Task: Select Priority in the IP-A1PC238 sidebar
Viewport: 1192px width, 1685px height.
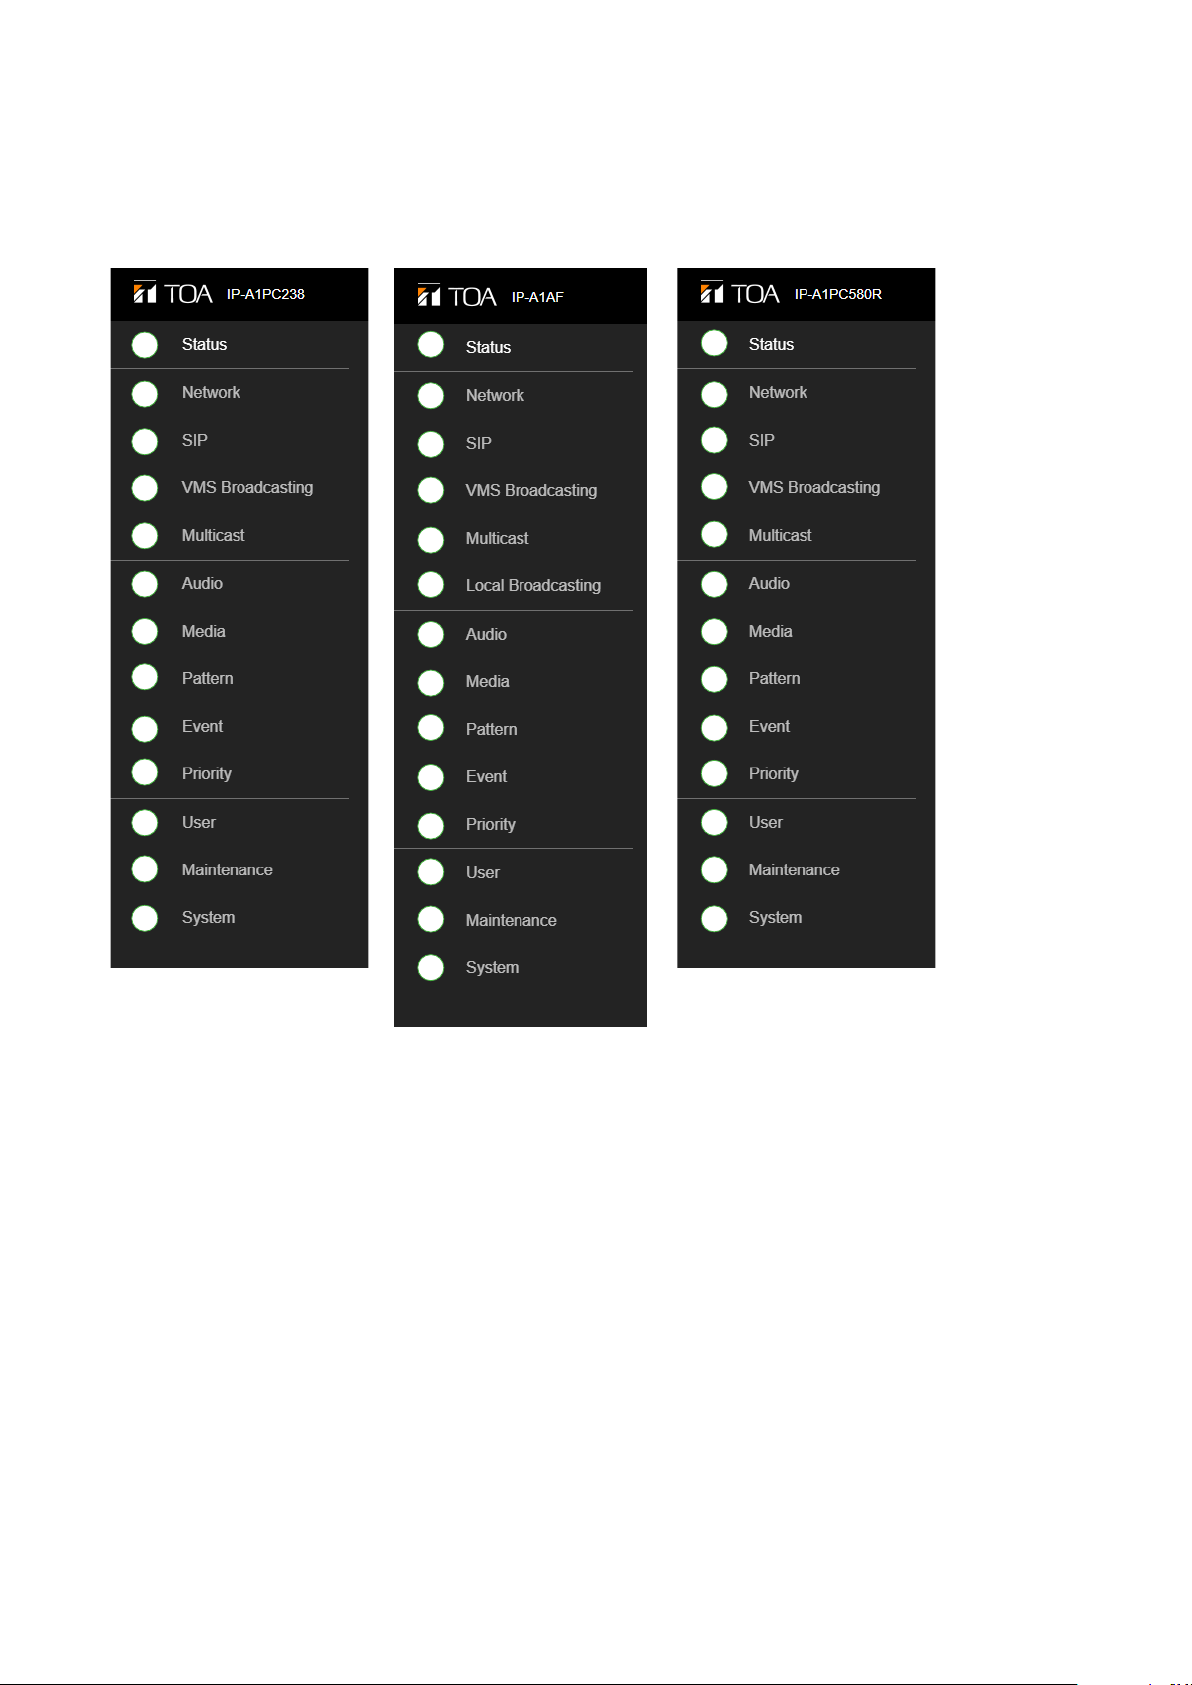Action: pos(207,773)
